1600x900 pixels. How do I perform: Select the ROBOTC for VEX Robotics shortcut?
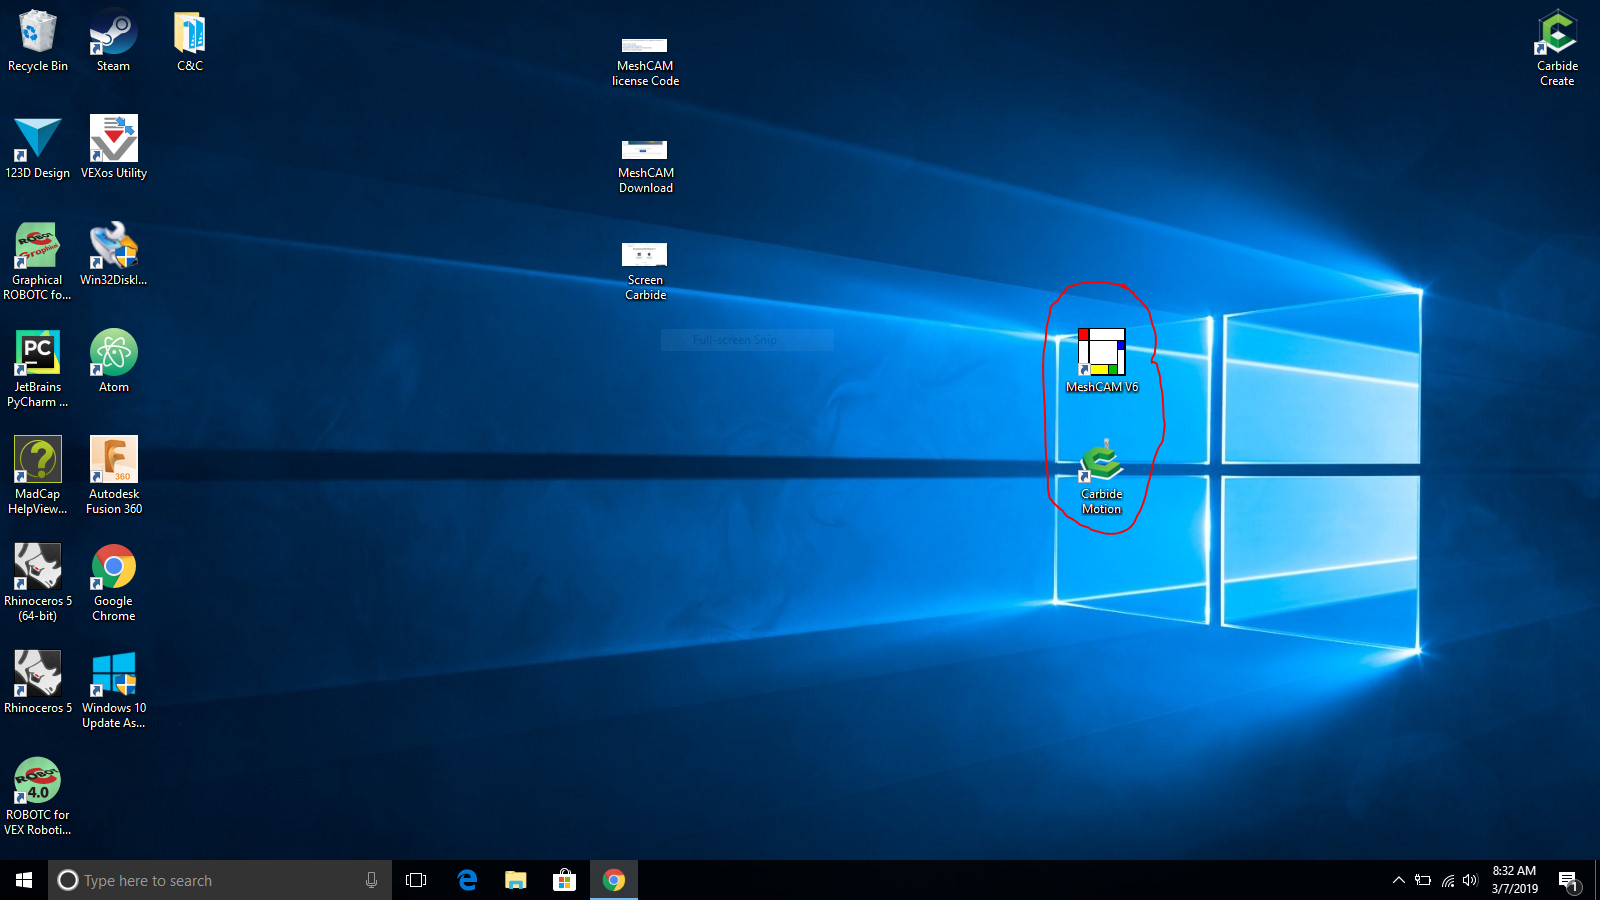coord(38,796)
